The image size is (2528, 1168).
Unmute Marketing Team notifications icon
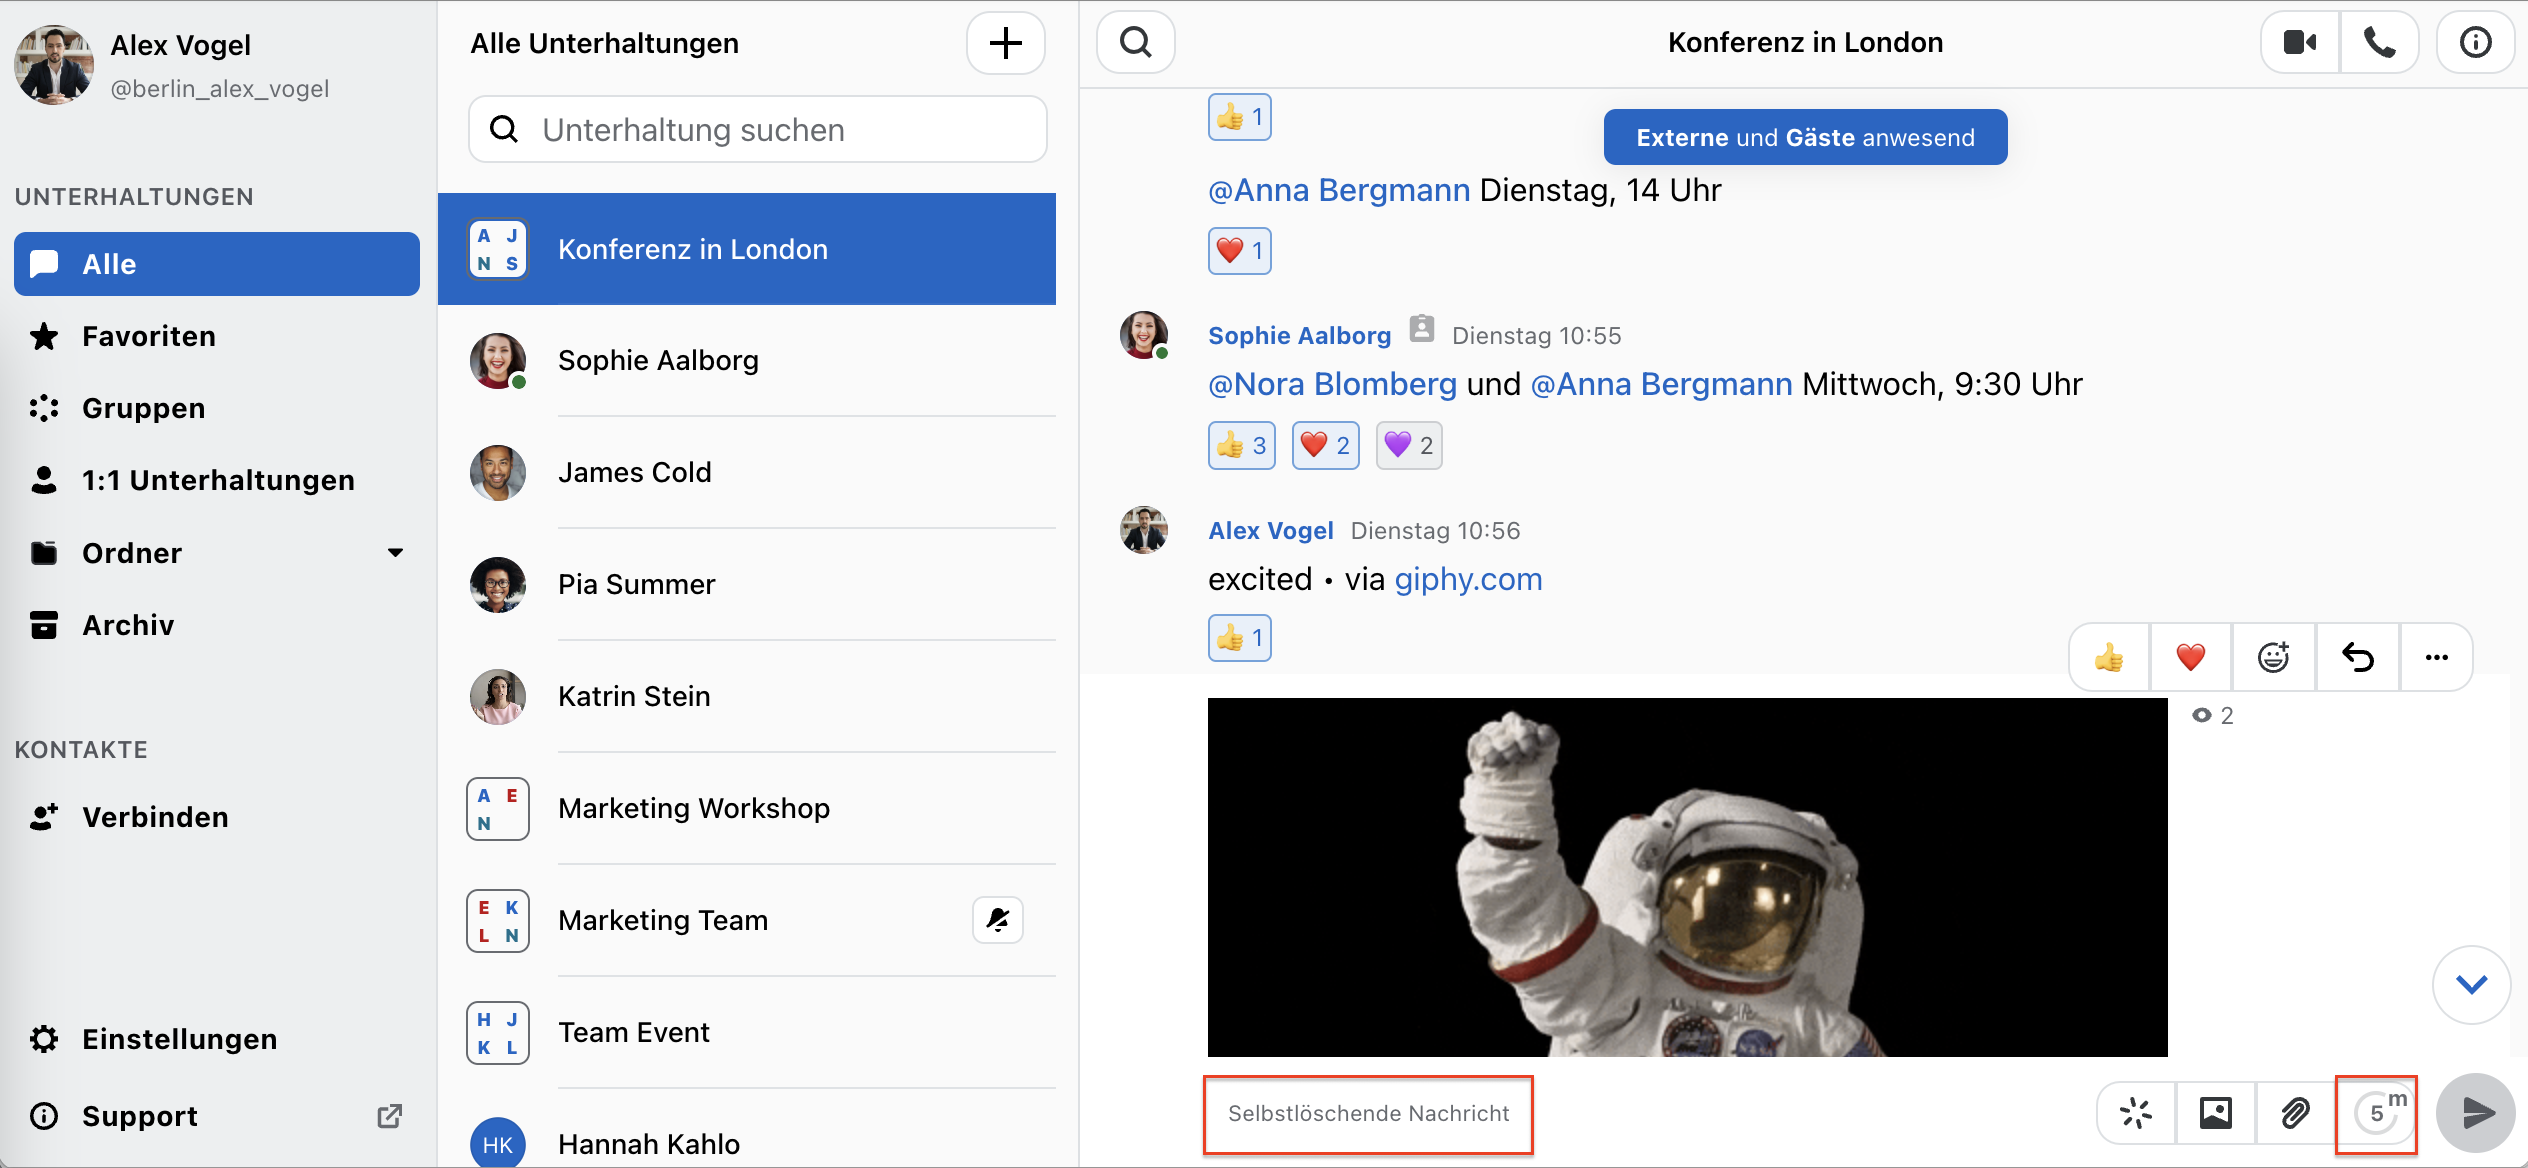(x=997, y=920)
